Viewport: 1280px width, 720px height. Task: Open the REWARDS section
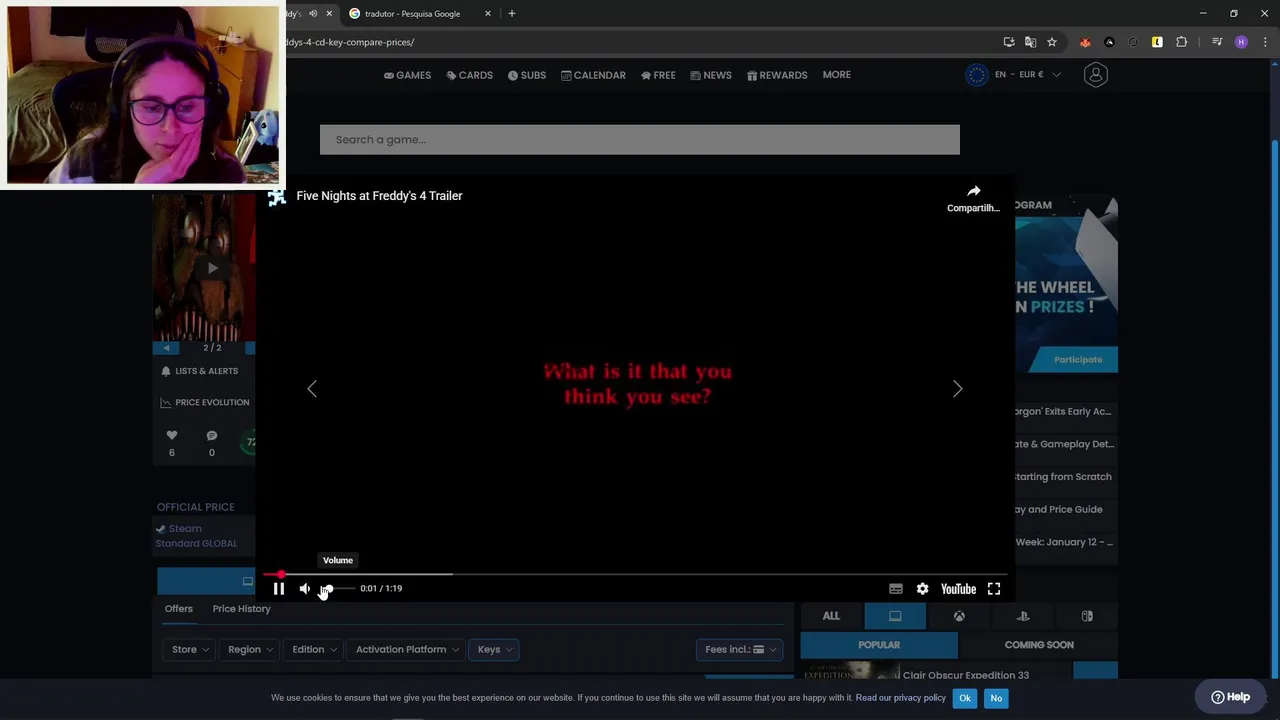[777, 75]
